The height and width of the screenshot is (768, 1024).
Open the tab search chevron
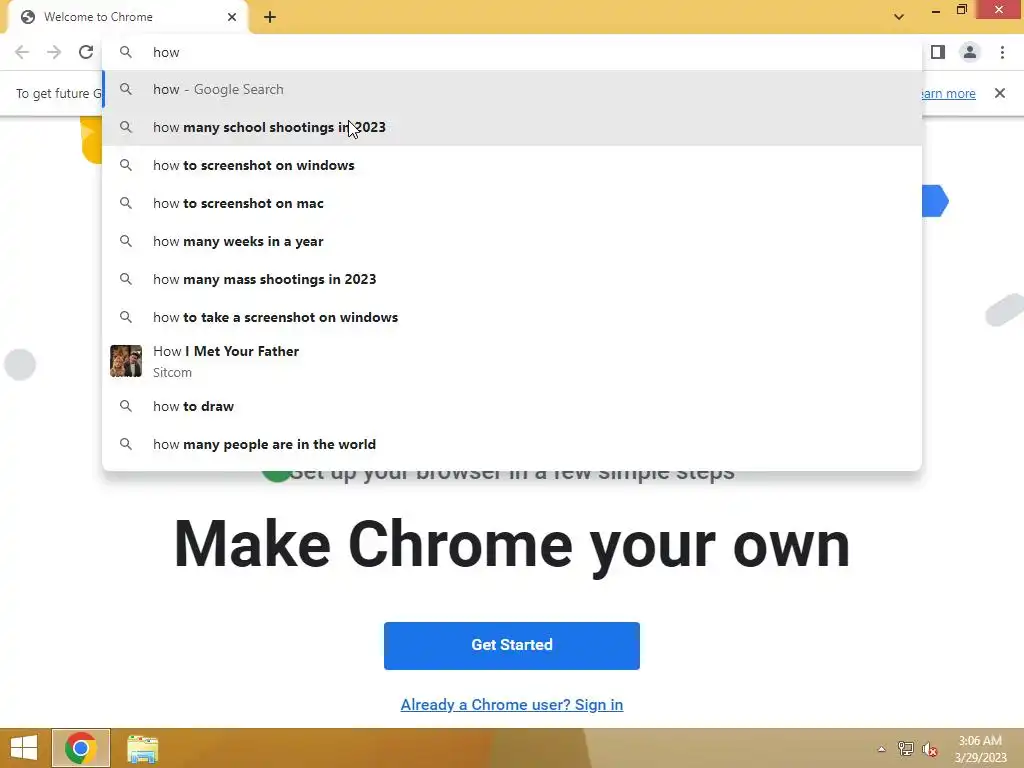pyautogui.click(x=899, y=17)
